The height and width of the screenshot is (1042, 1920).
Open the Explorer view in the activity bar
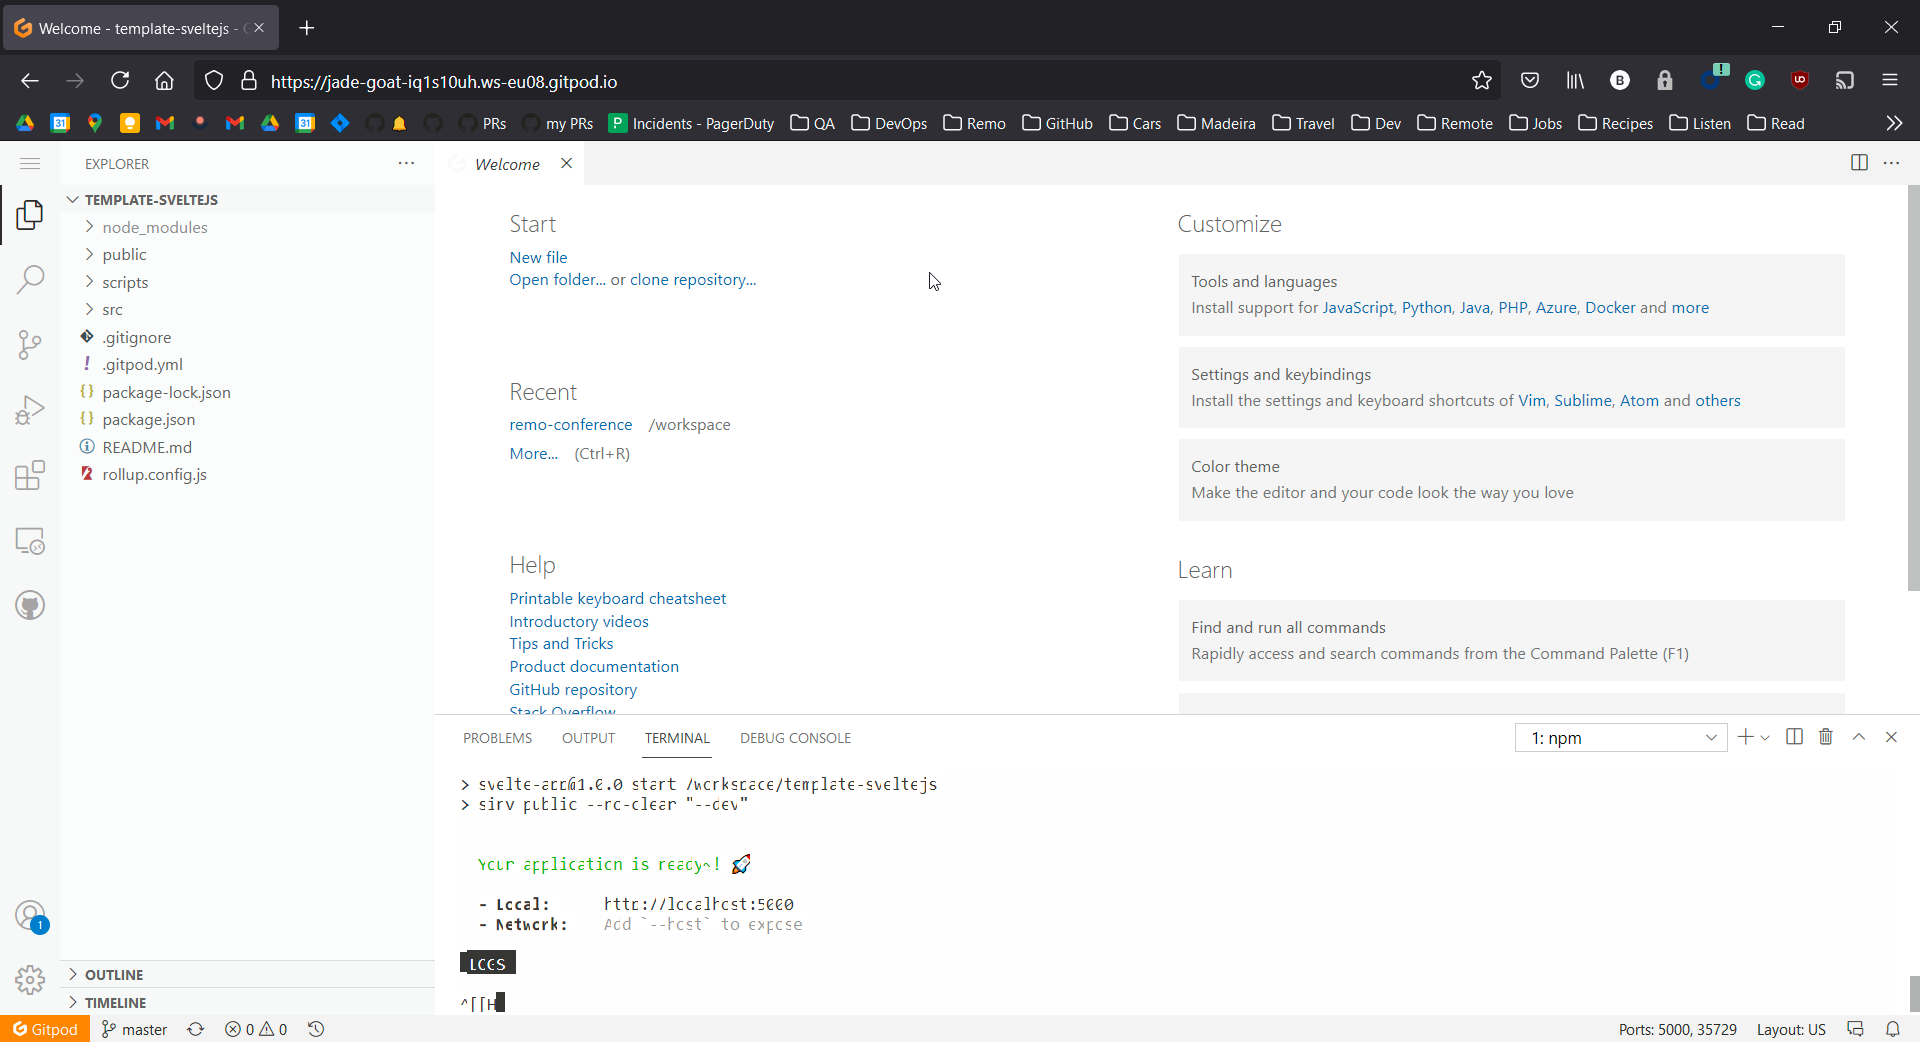[x=29, y=214]
